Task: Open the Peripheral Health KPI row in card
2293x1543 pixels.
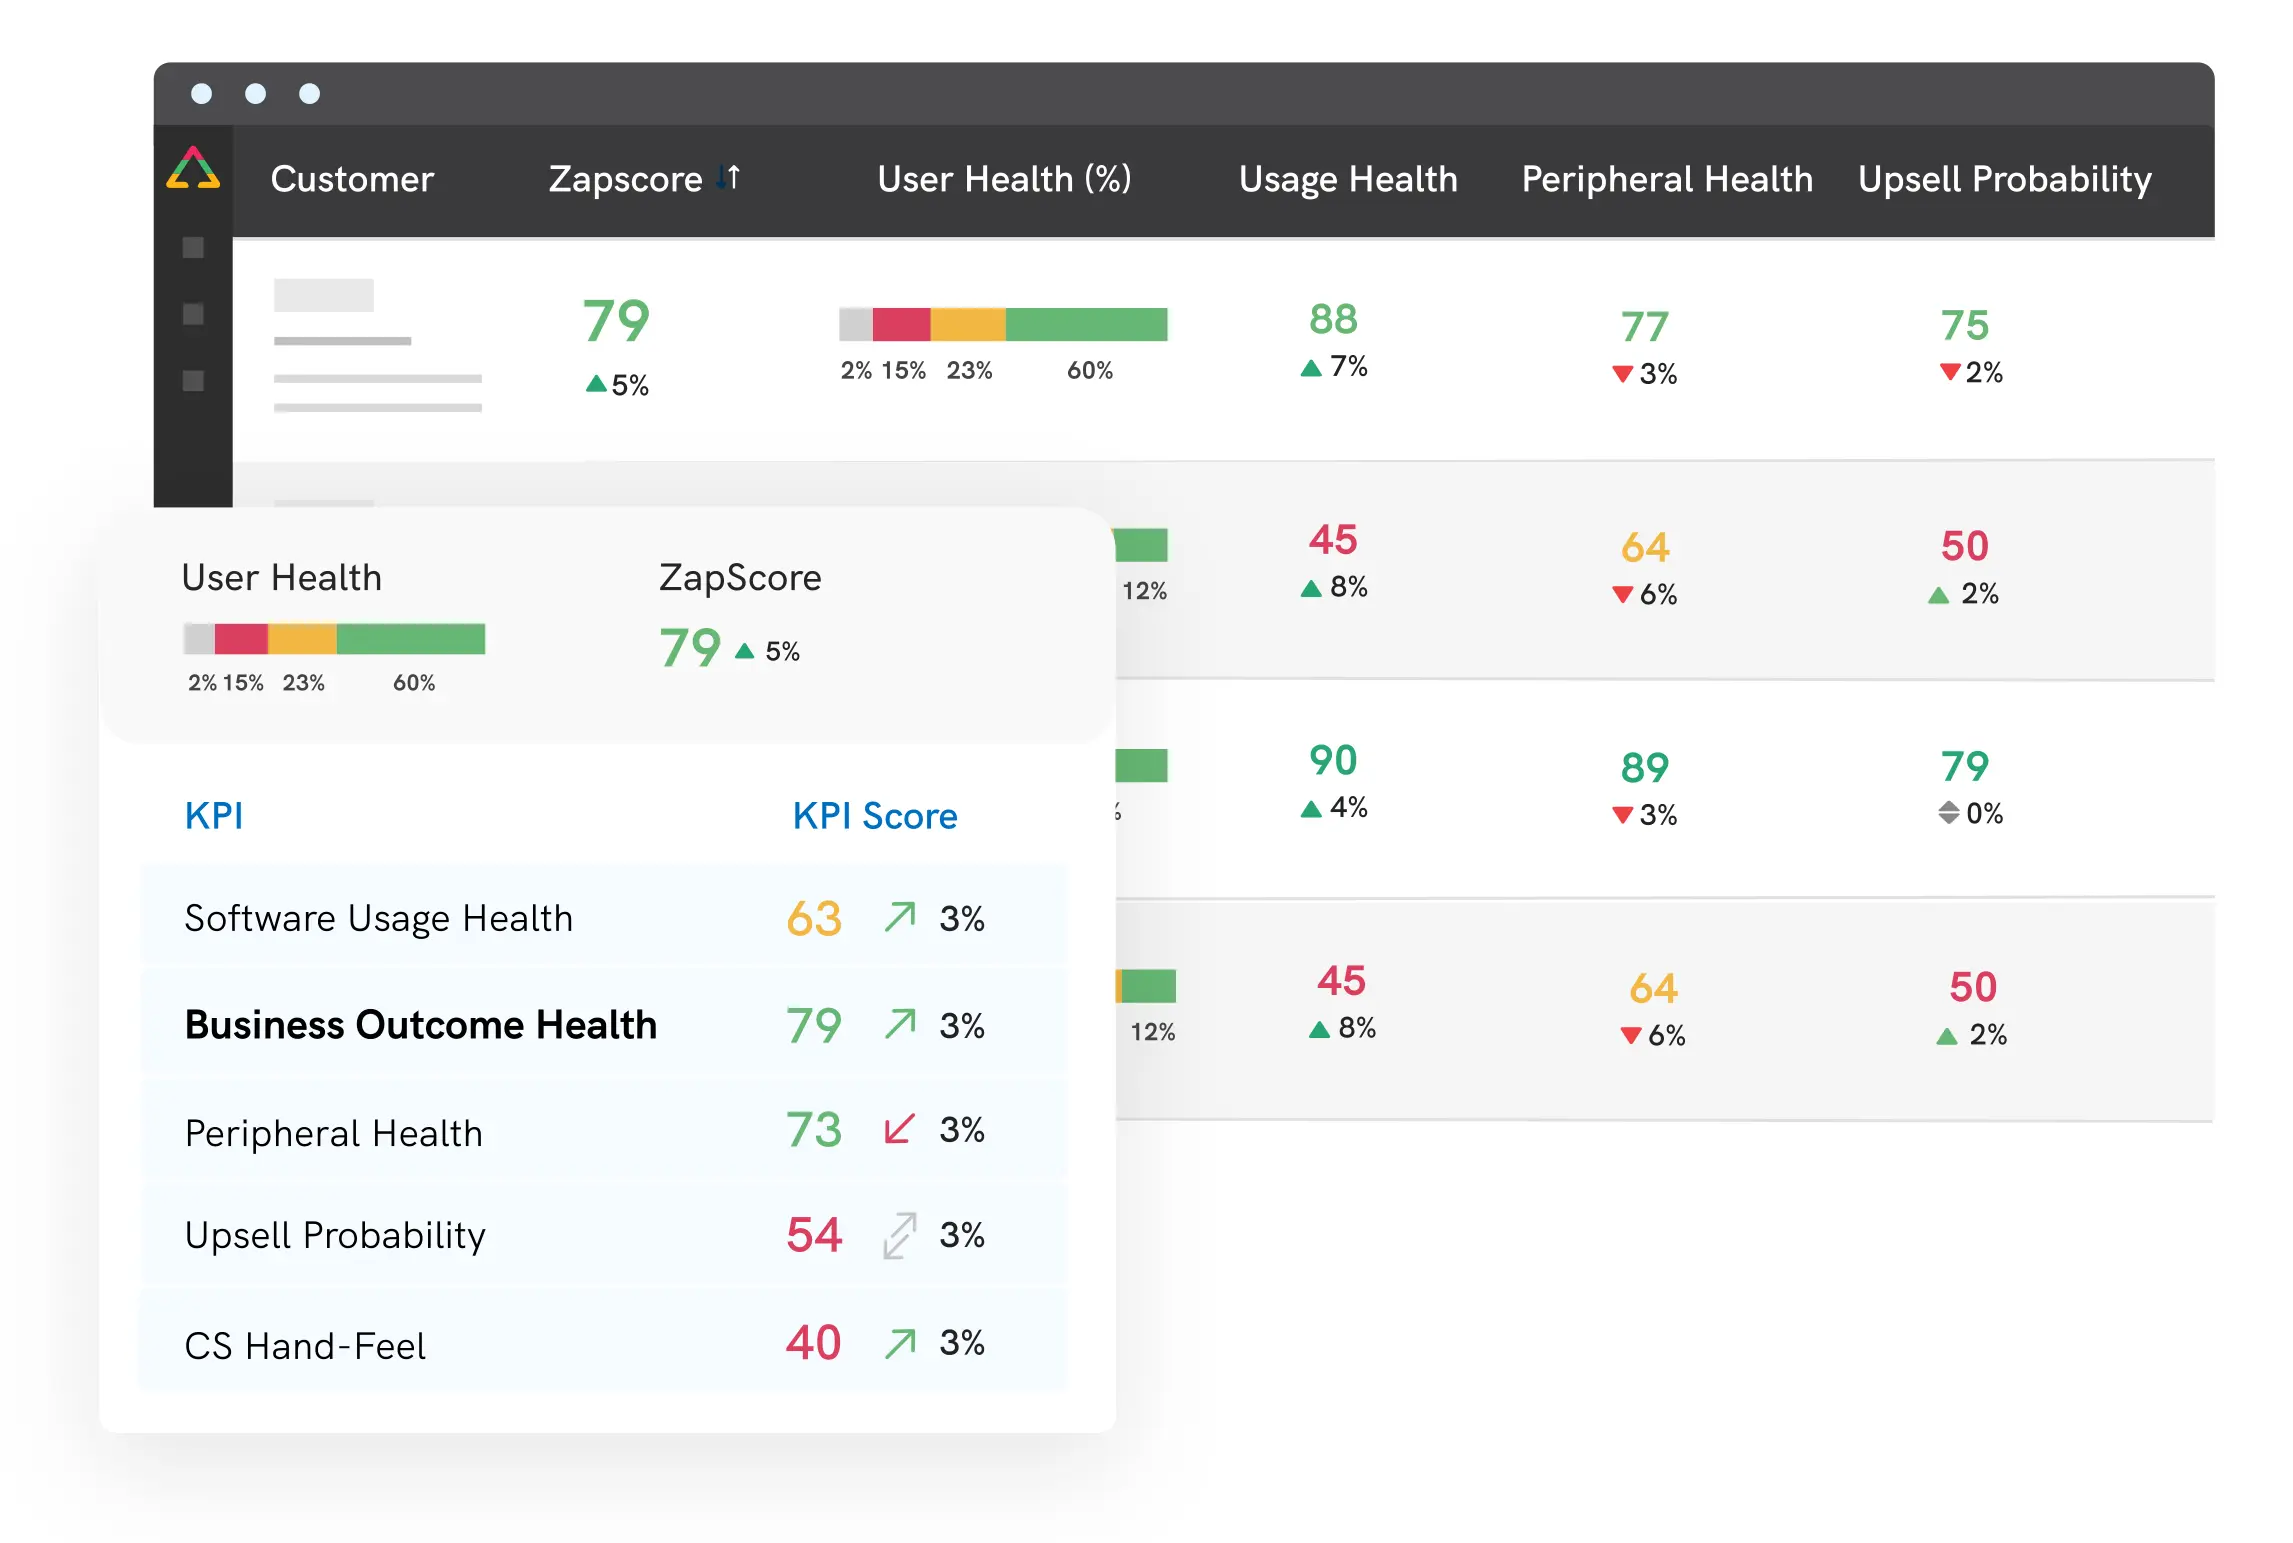Action: tap(603, 1131)
